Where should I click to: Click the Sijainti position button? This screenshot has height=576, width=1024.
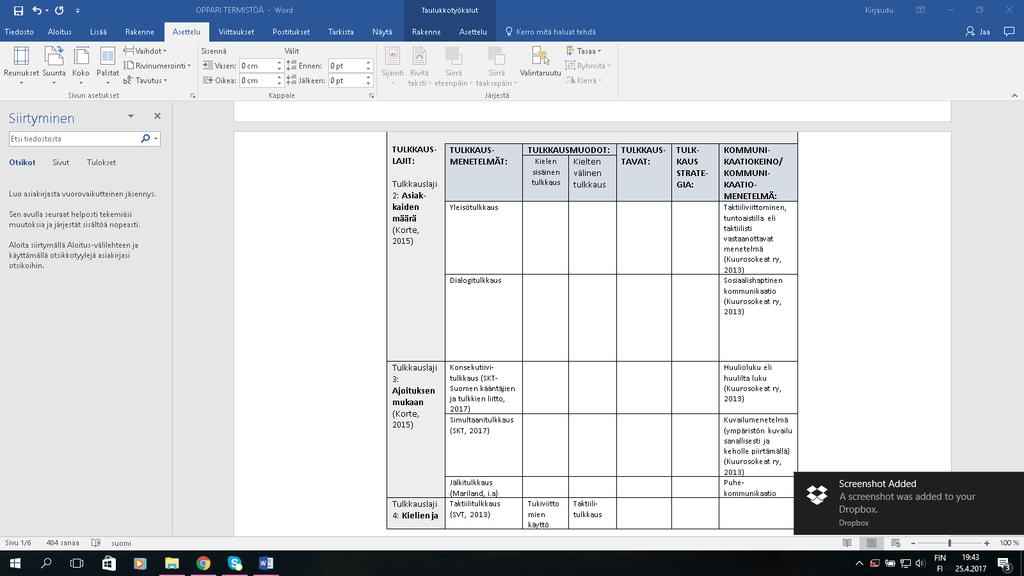pos(392,66)
